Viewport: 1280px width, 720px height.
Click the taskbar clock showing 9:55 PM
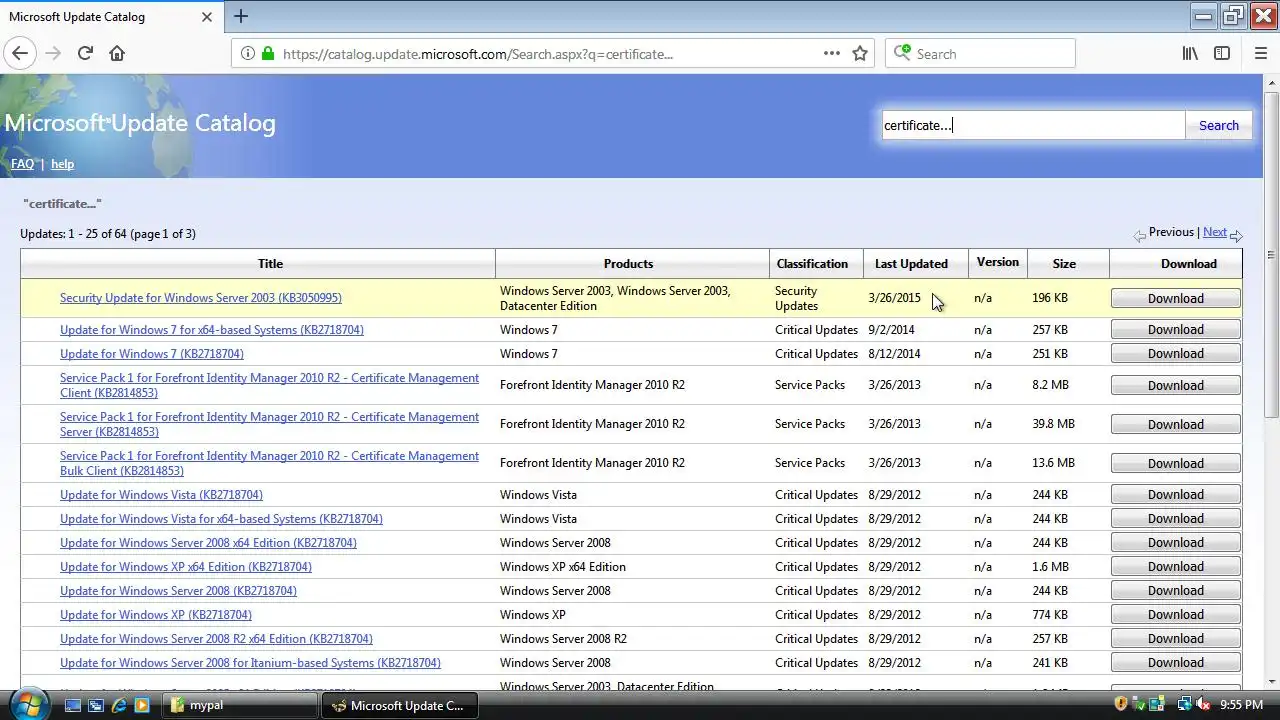click(1241, 705)
